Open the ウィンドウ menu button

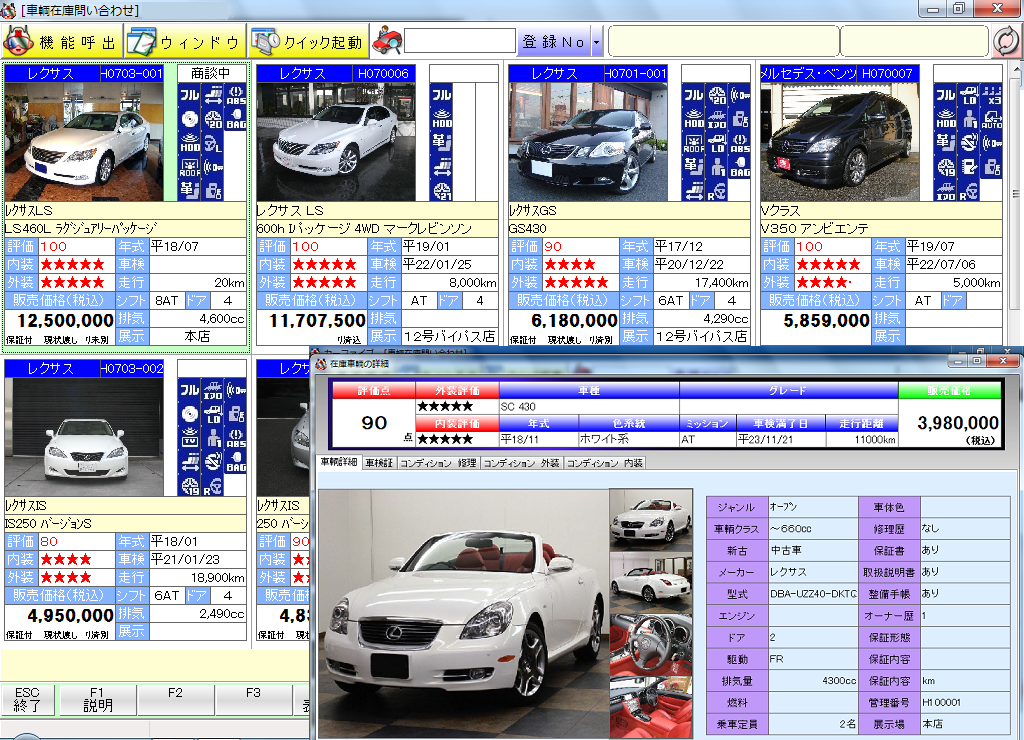(x=185, y=42)
